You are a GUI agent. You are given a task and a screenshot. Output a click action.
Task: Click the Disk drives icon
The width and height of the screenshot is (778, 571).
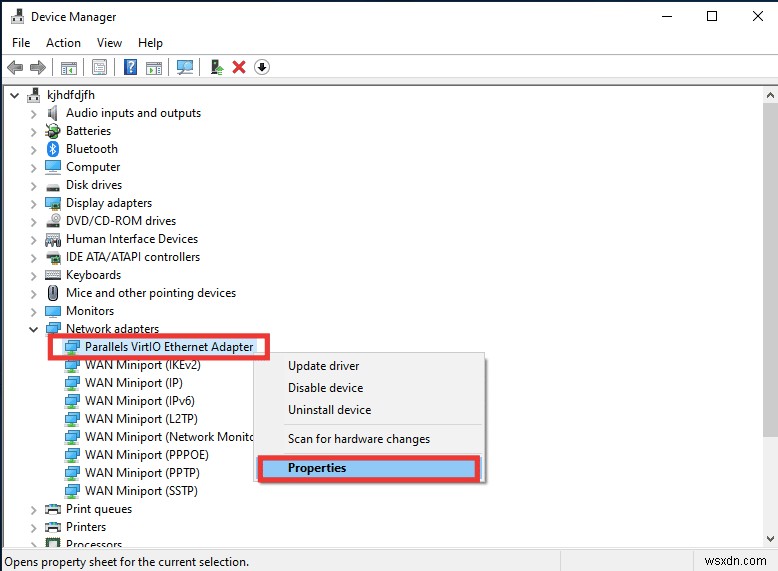pos(53,187)
